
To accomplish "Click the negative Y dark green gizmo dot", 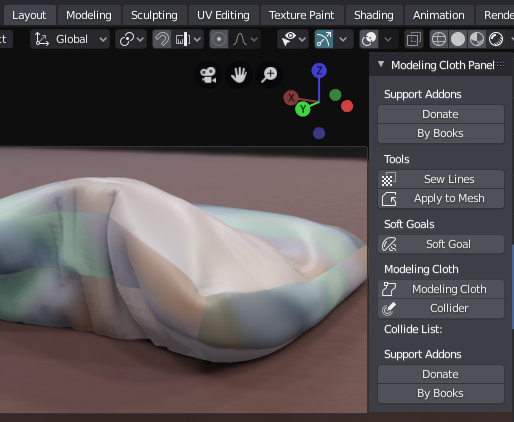I will coord(335,95).
